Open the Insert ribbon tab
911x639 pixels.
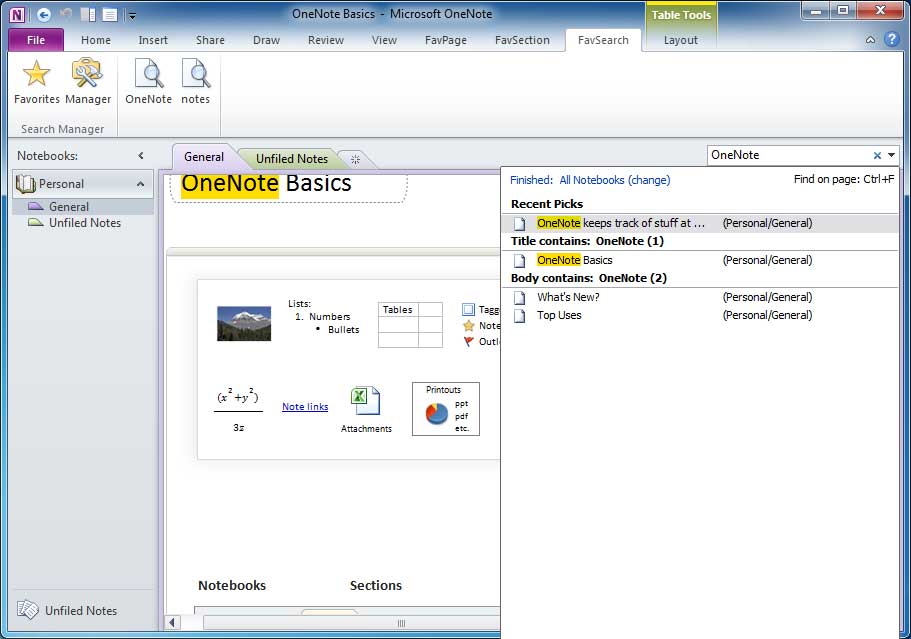point(153,40)
